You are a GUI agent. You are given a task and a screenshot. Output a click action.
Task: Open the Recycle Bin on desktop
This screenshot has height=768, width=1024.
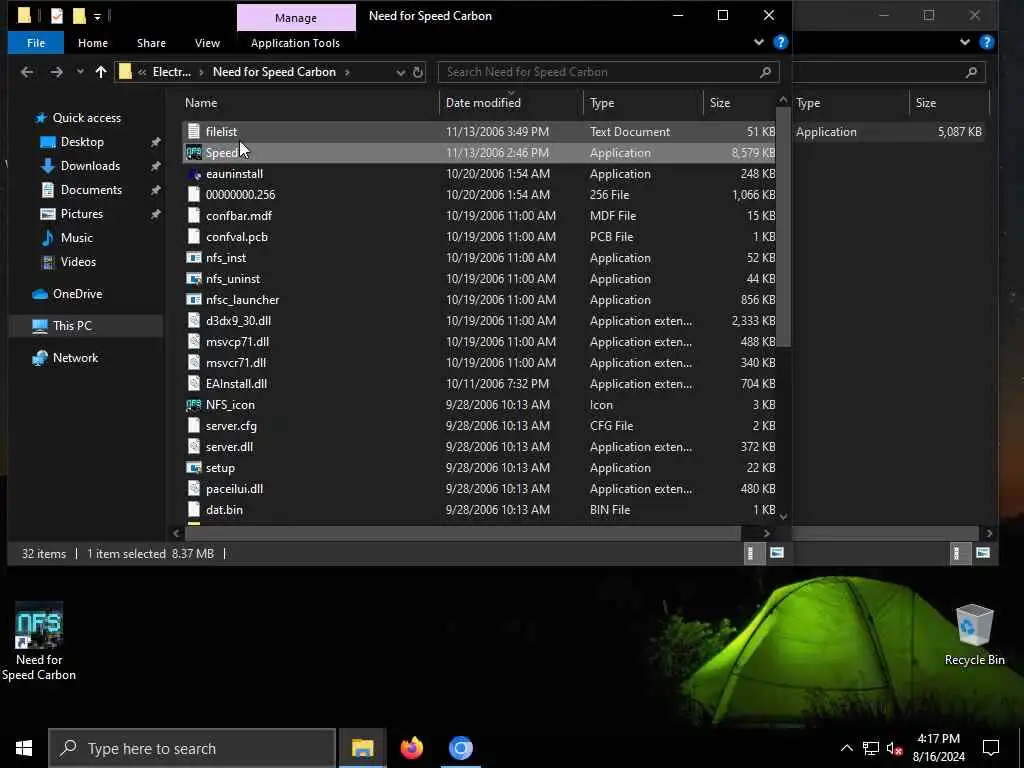point(974,635)
